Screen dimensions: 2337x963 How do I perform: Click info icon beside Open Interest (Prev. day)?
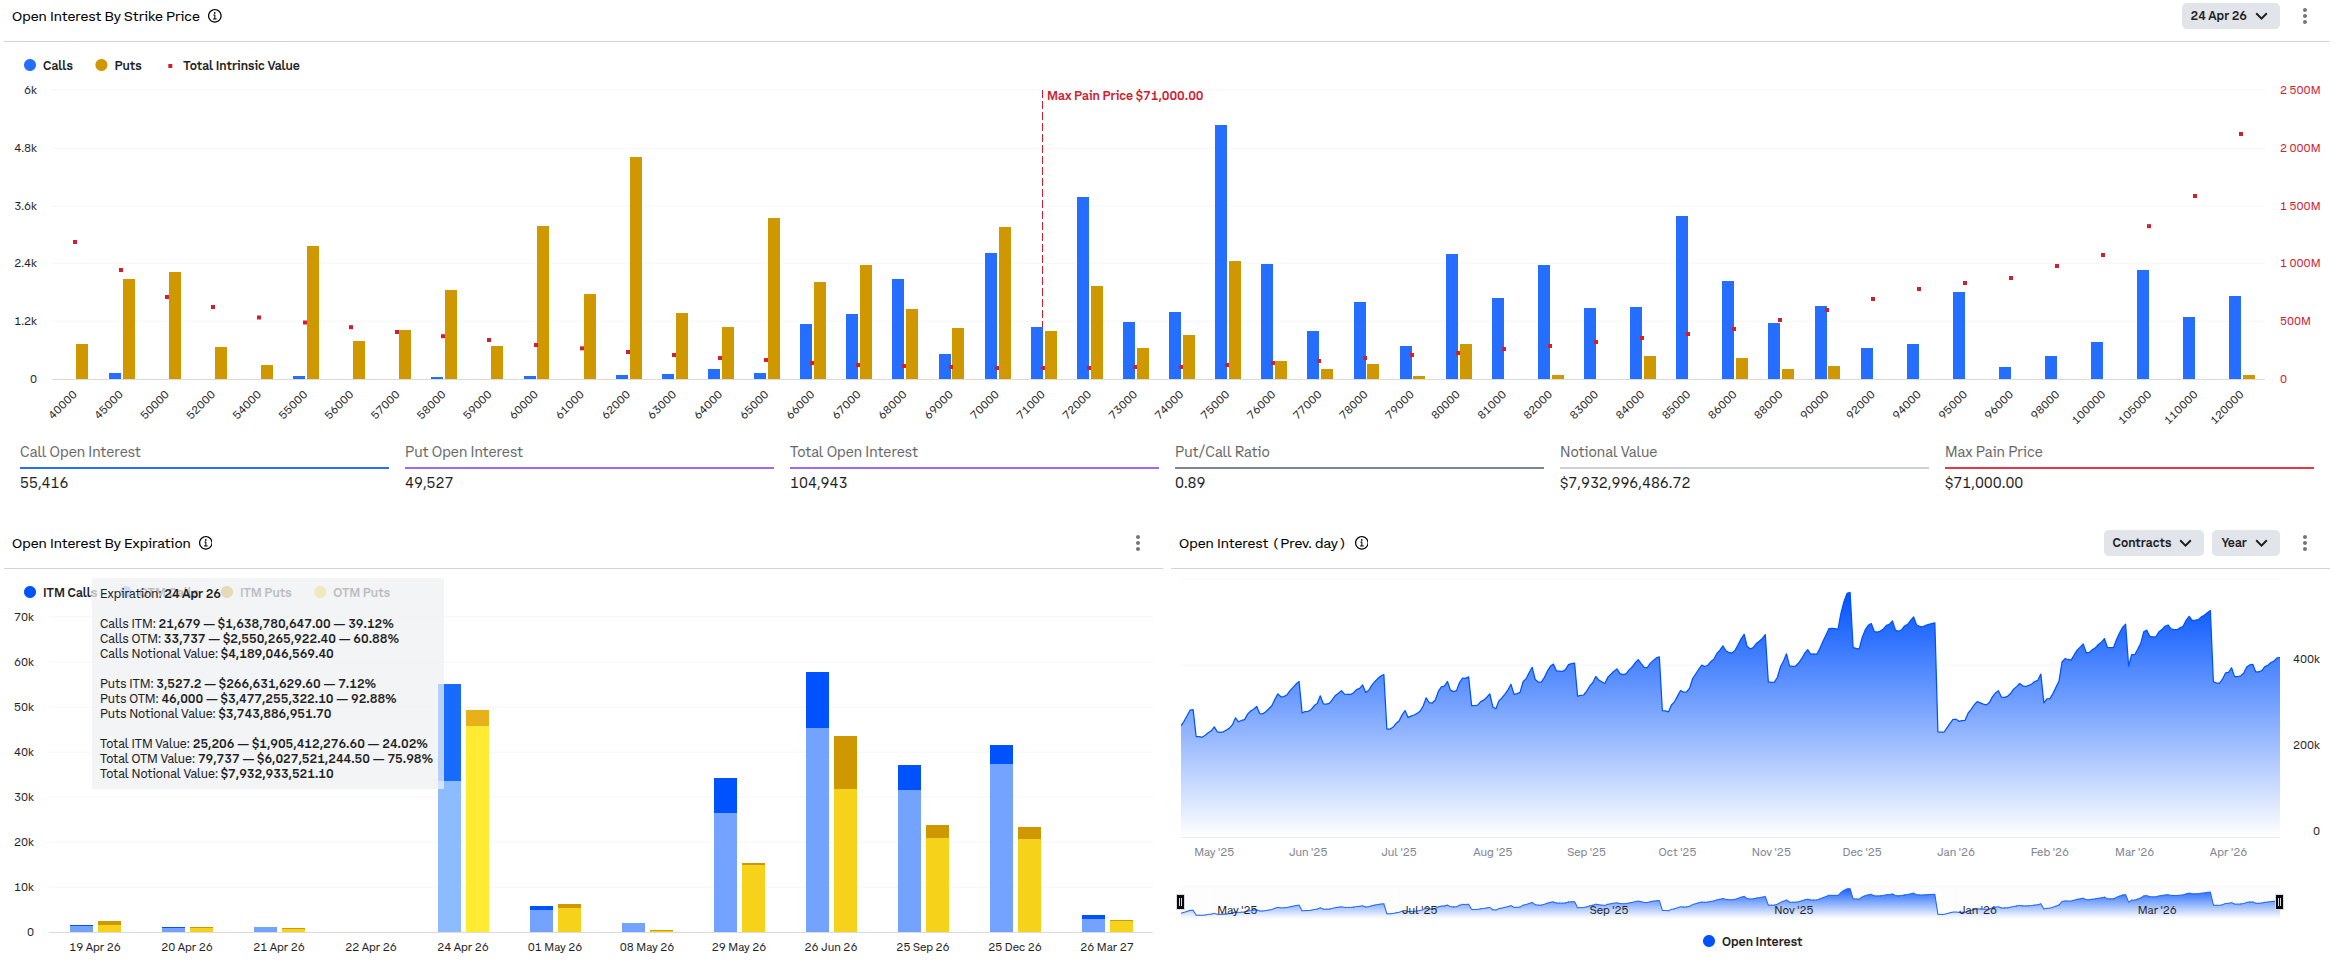pyautogui.click(x=1361, y=543)
